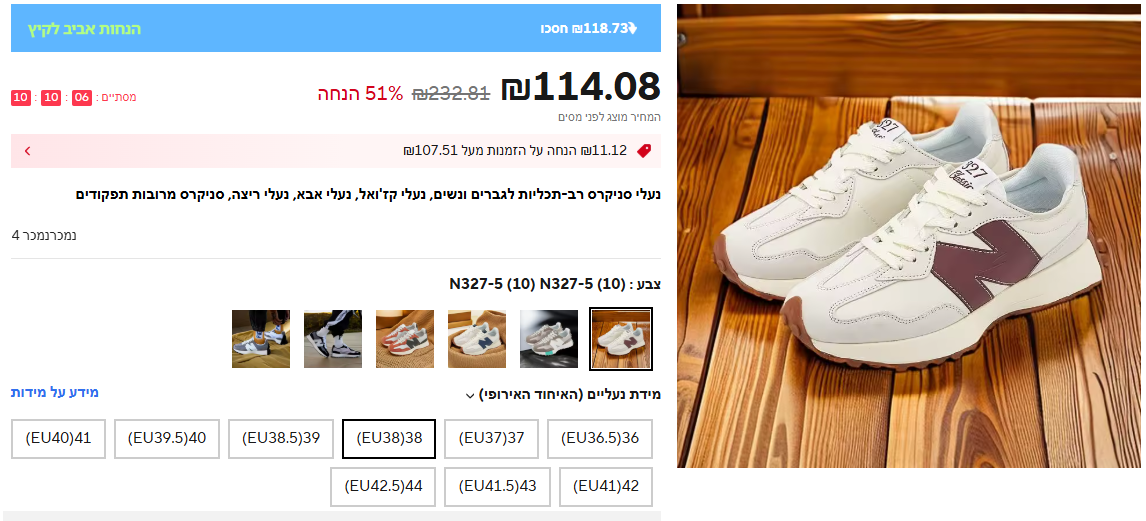Choose shoe size (EU38.5)39
This screenshot has height=521, width=1146.
click(x=281, y=438)
